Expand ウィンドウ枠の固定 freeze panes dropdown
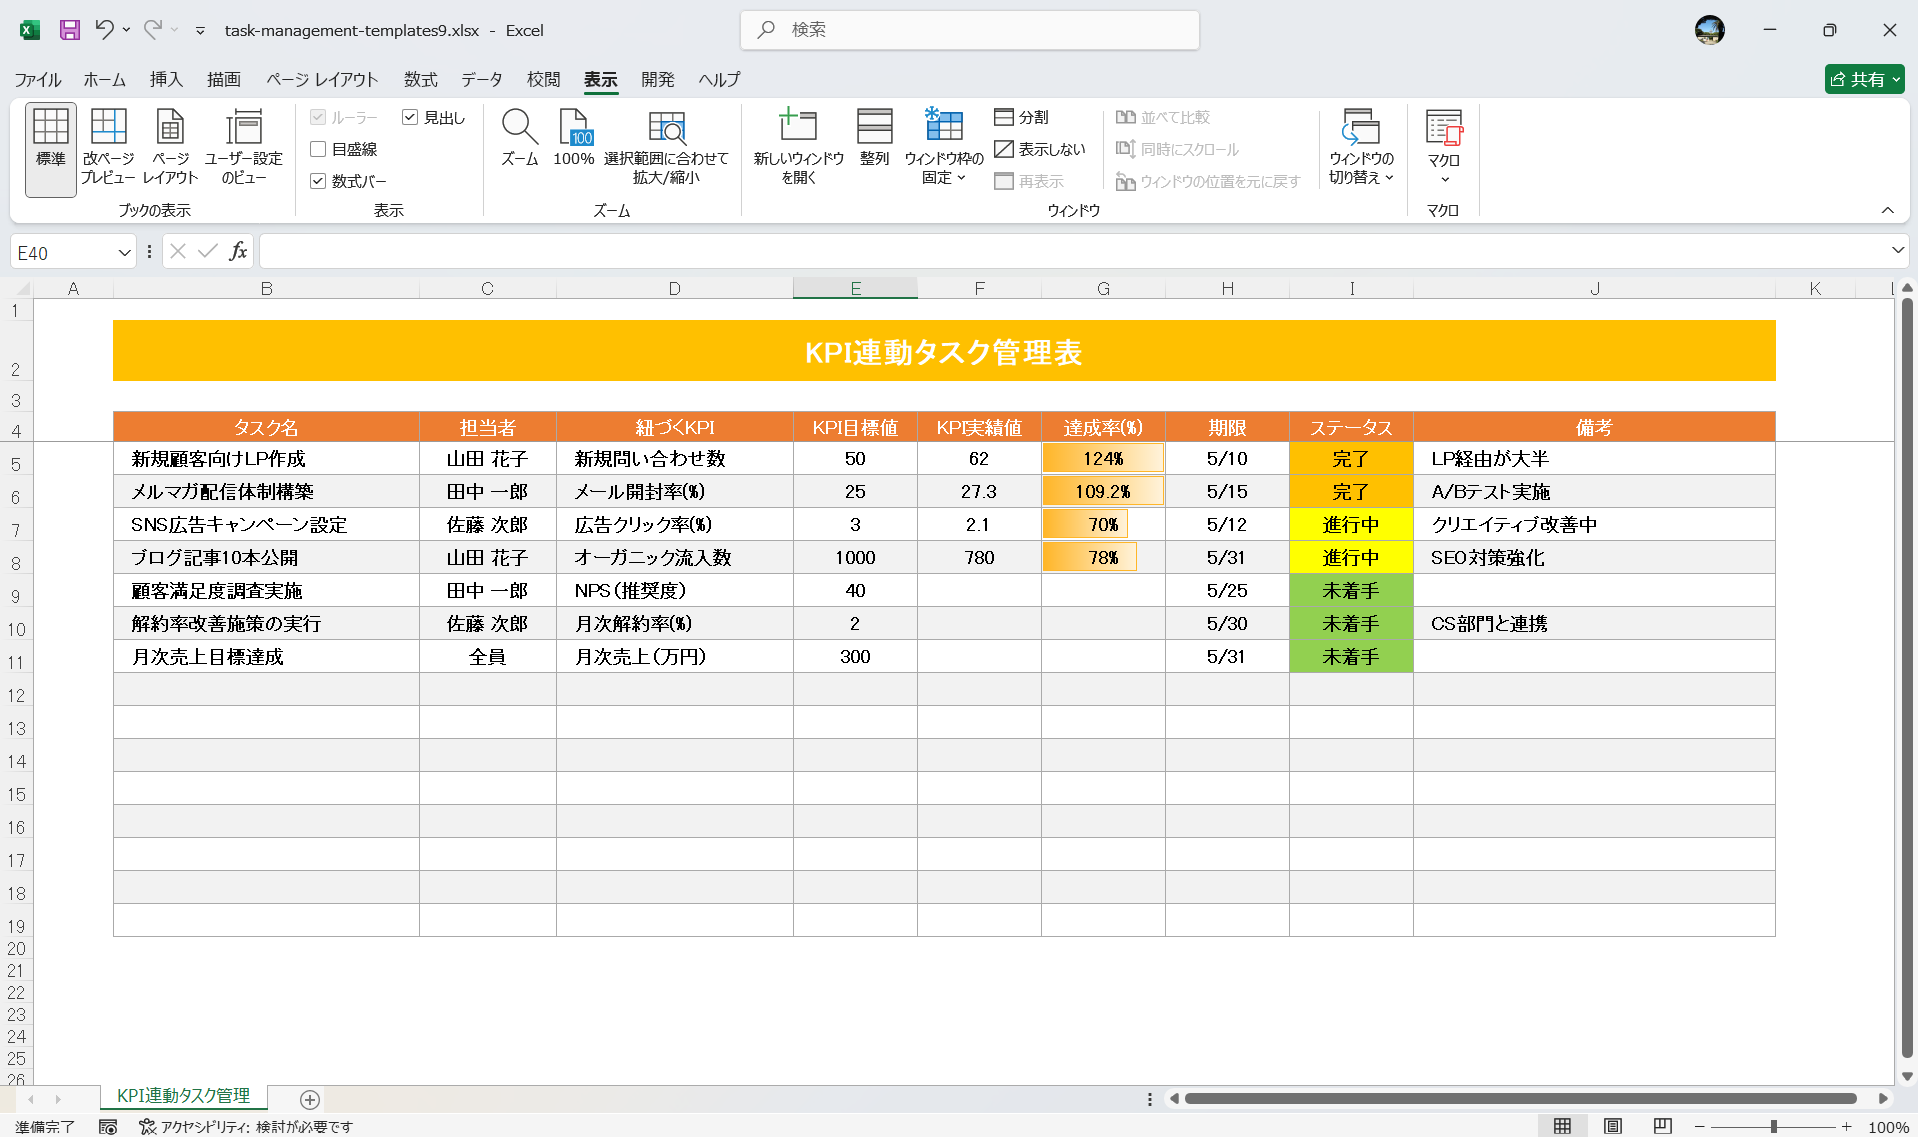 [x=944, y=148]
